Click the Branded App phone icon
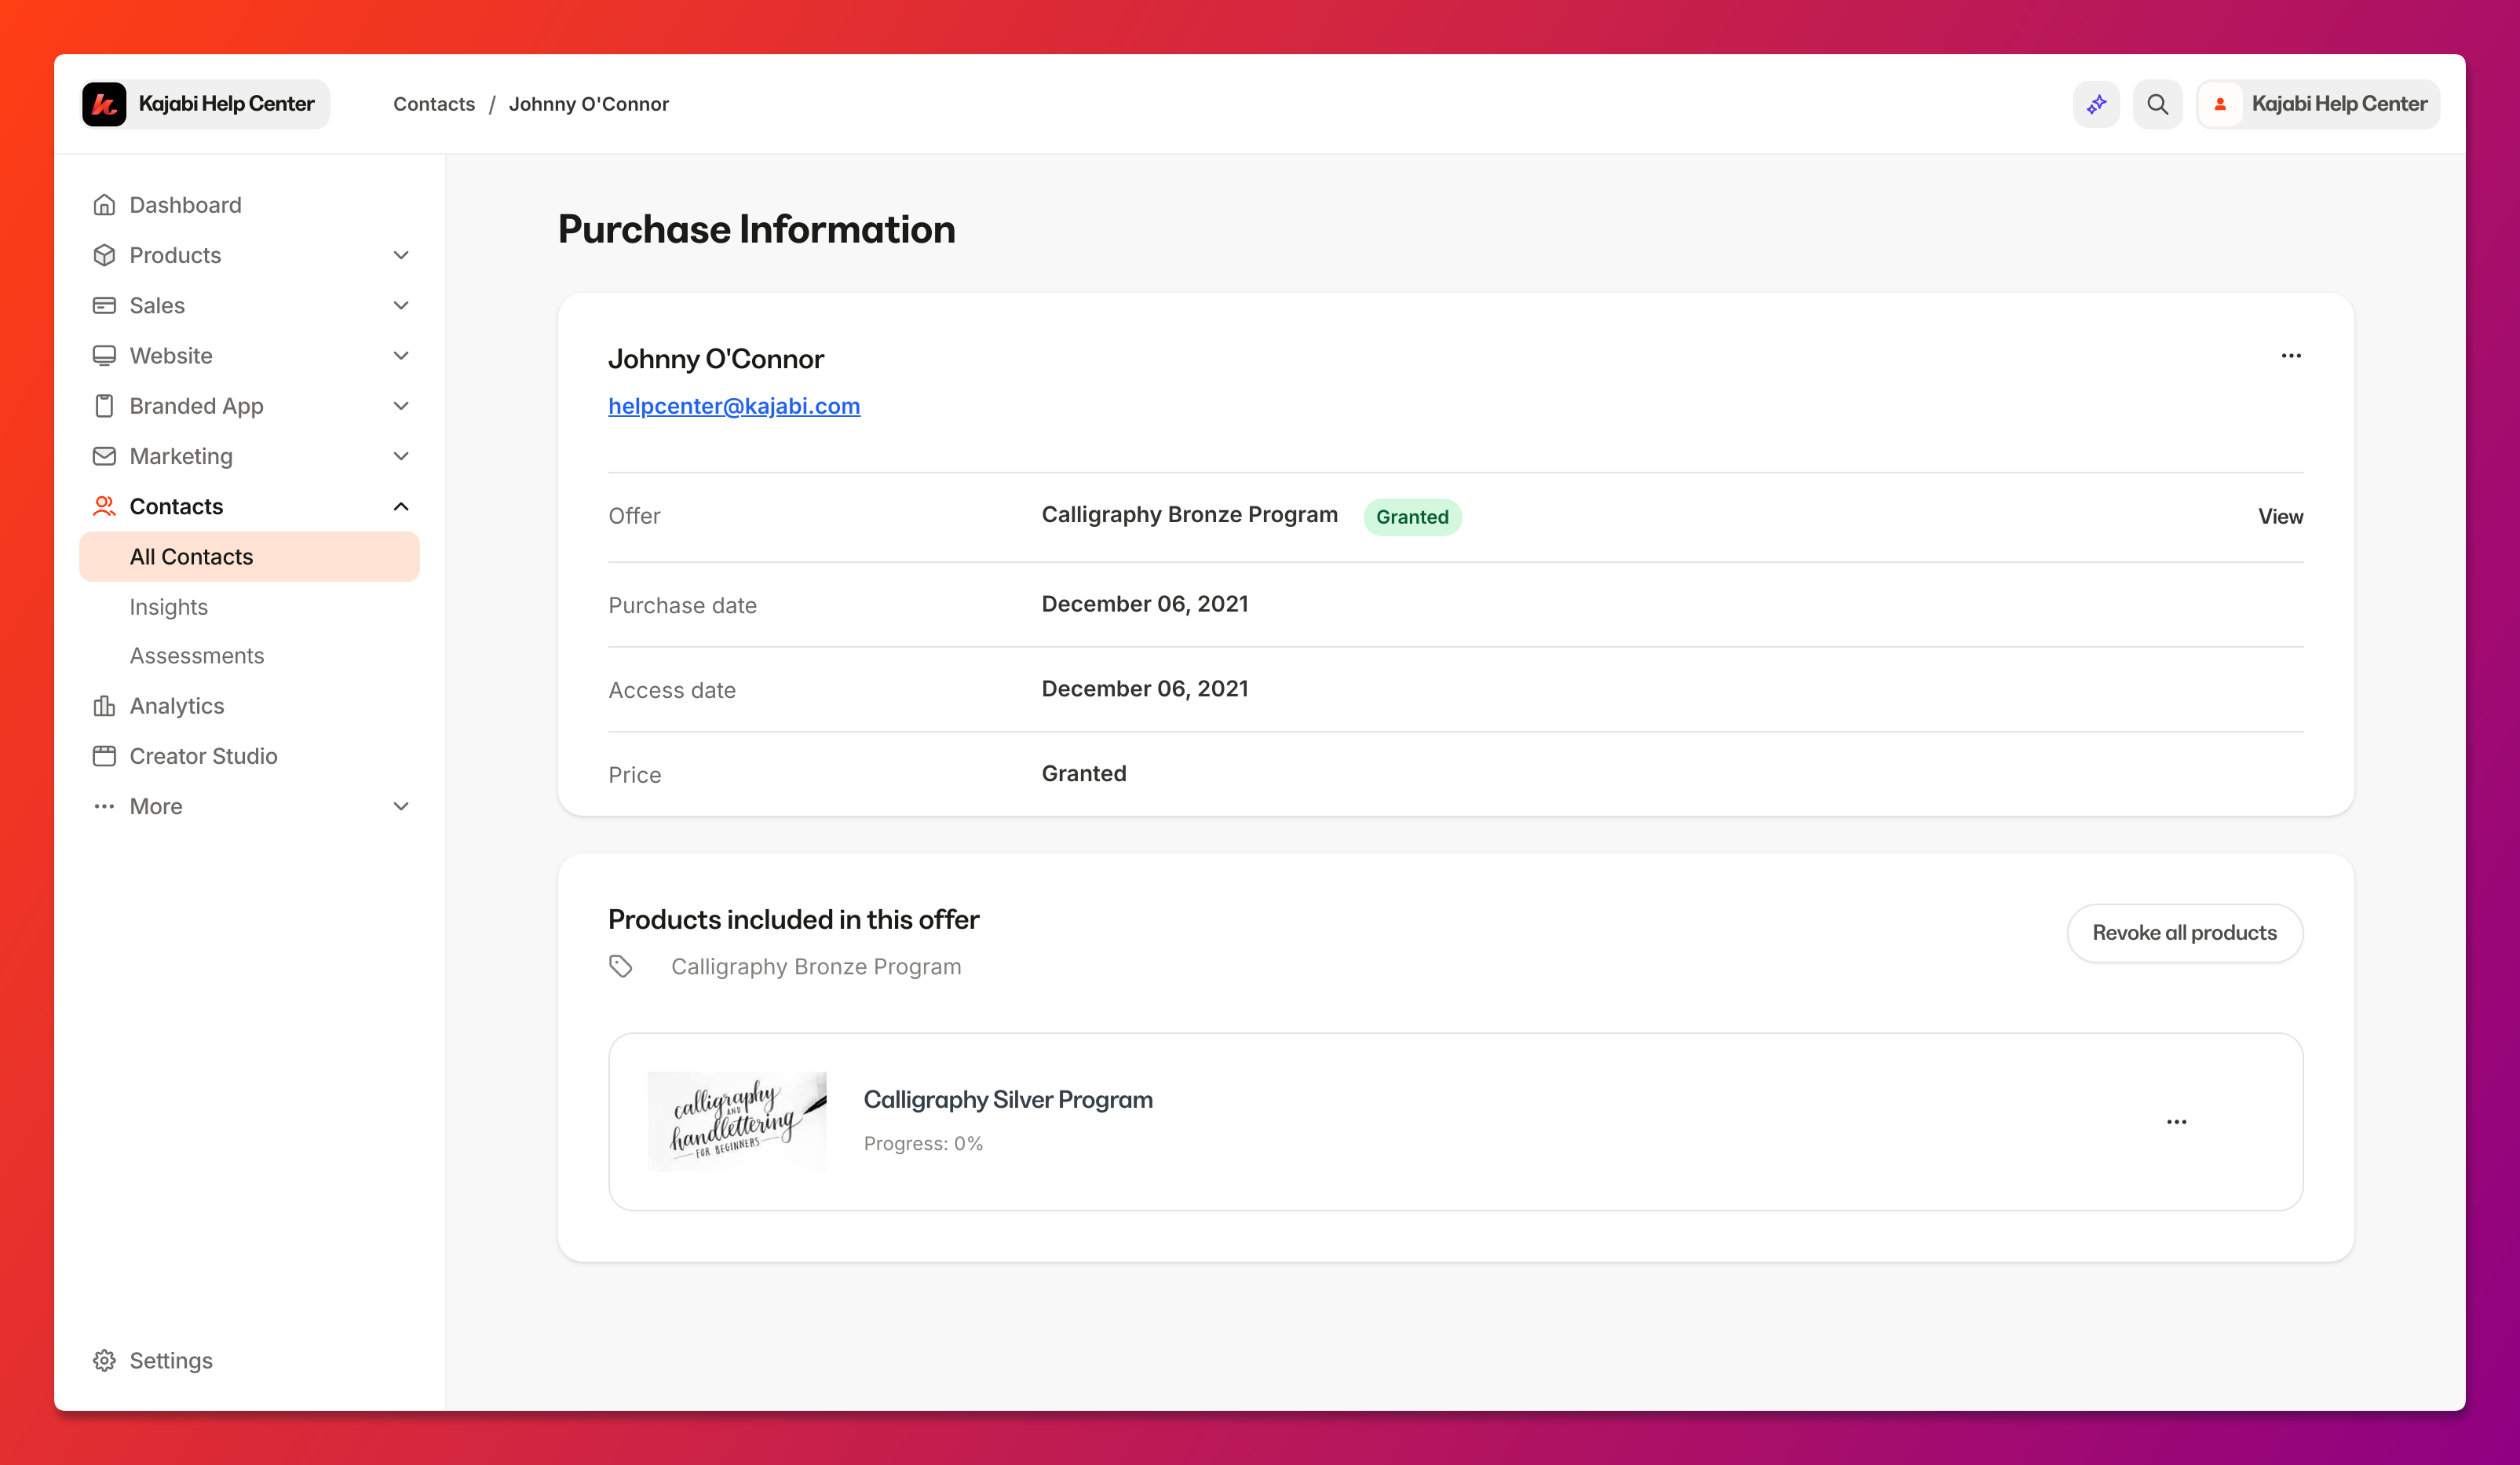 (x=104, y=406)
